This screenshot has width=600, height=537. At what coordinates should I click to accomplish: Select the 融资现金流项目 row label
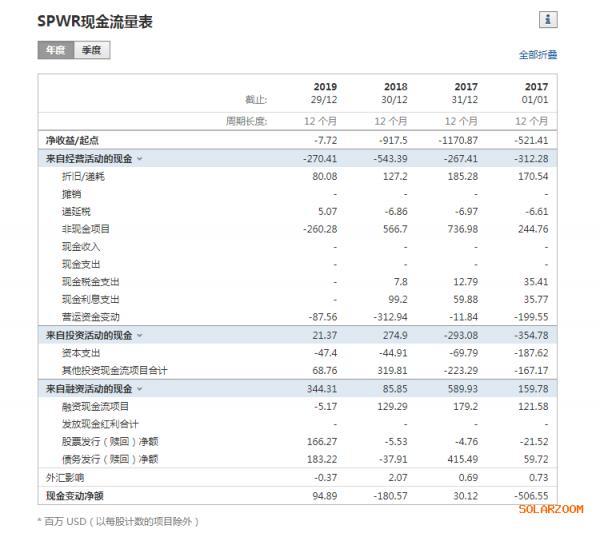pyautogui.click(x=95, y=406)
